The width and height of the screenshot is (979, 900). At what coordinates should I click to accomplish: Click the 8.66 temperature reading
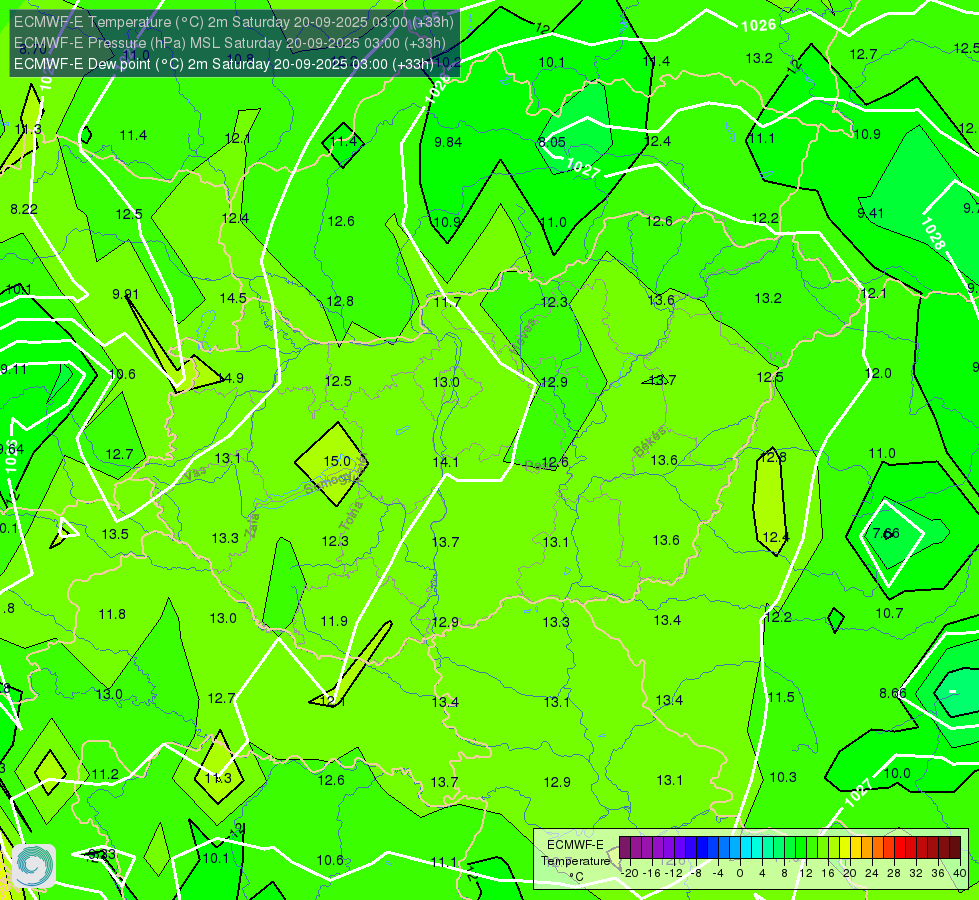tap(893, 693)
